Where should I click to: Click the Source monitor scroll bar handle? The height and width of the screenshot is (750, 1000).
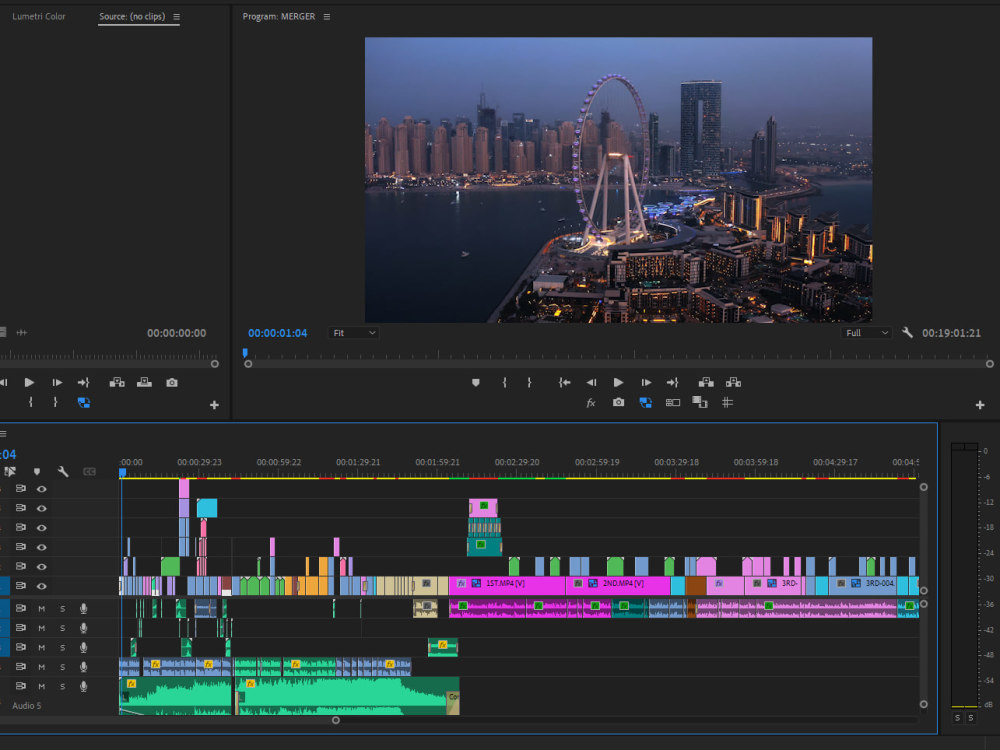pyautogui.click(x=215, y=364)
